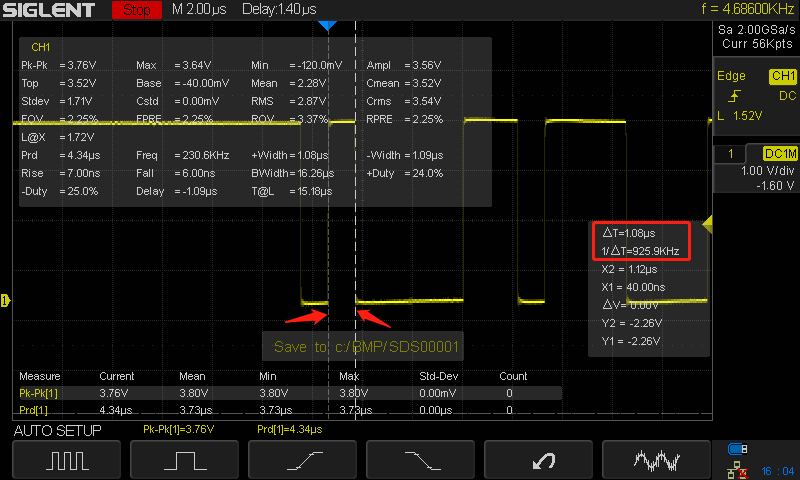Viewport: 800px width, 480px height.
Task: Click the SIGLENT logo
Action: tap(49, 10)
